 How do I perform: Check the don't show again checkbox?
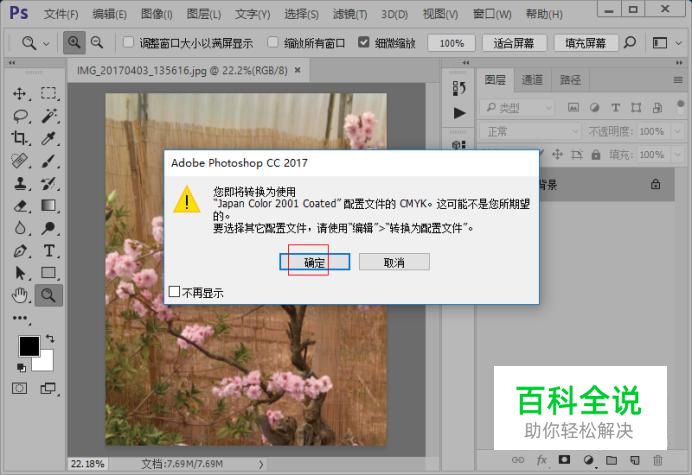[174, 291]
